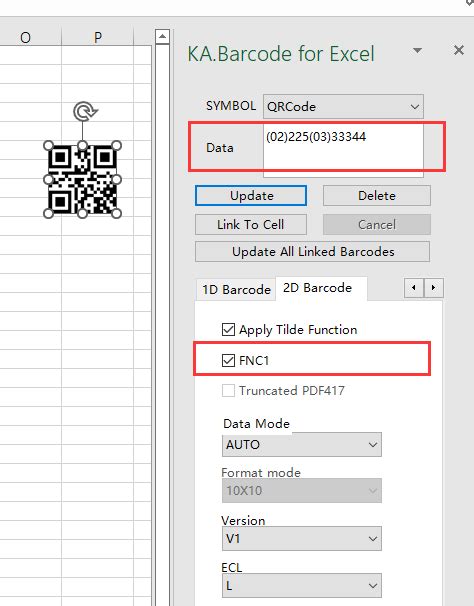Click the top-left resize handle of the QR code
Image resolution: width=474 pixels, height=606 pixels.
point(48,146)
